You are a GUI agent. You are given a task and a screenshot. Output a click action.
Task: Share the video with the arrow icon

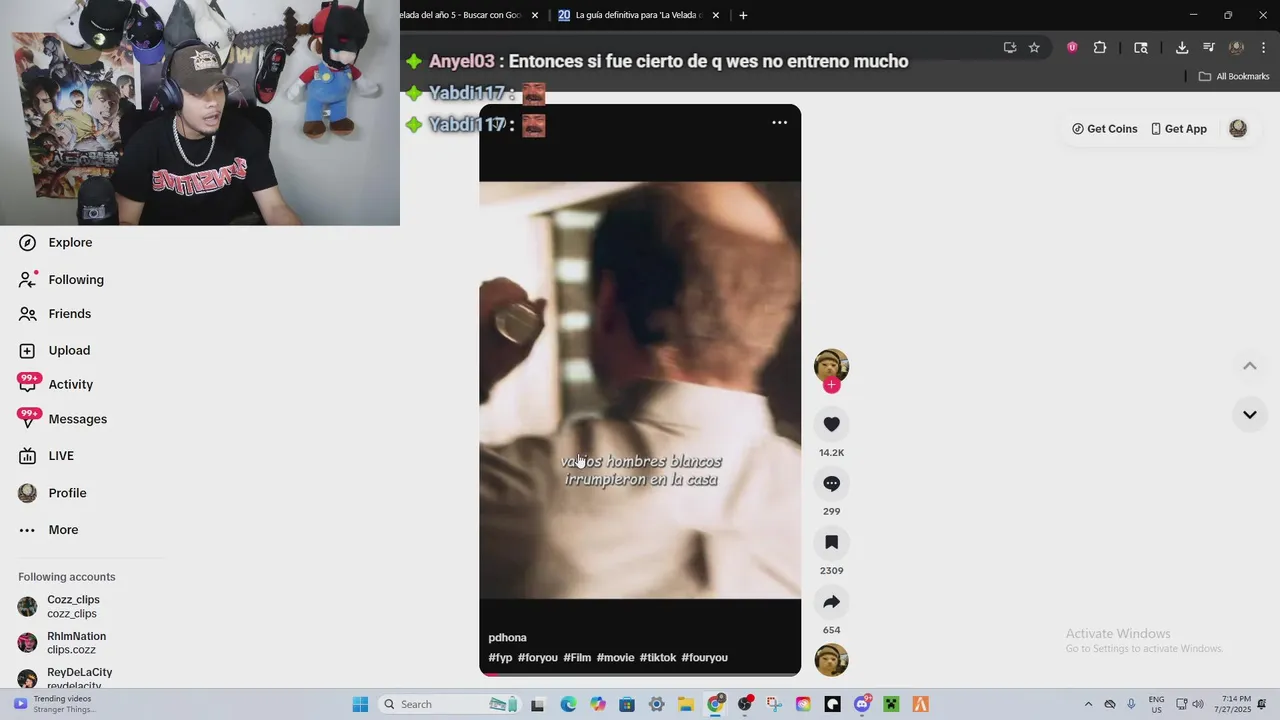point(831,602)
